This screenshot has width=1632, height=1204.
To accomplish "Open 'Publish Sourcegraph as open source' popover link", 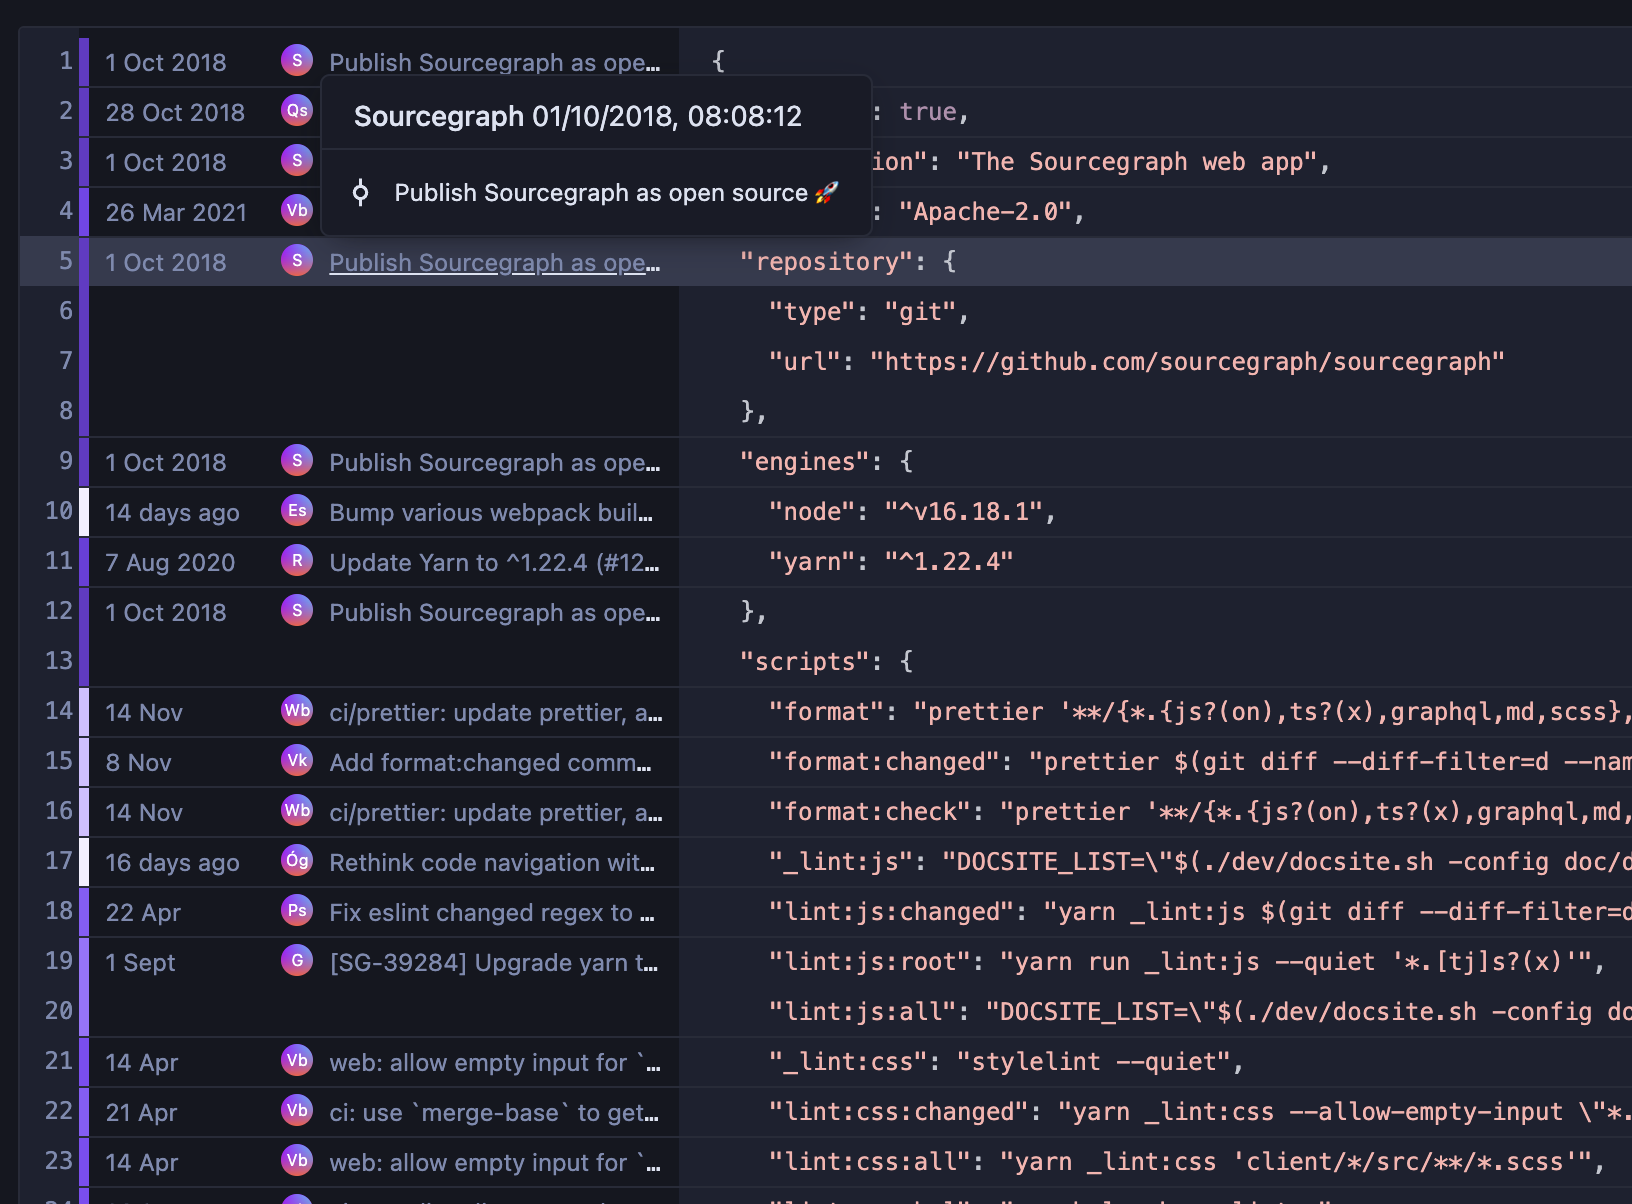I will click(x=616, y=192).
